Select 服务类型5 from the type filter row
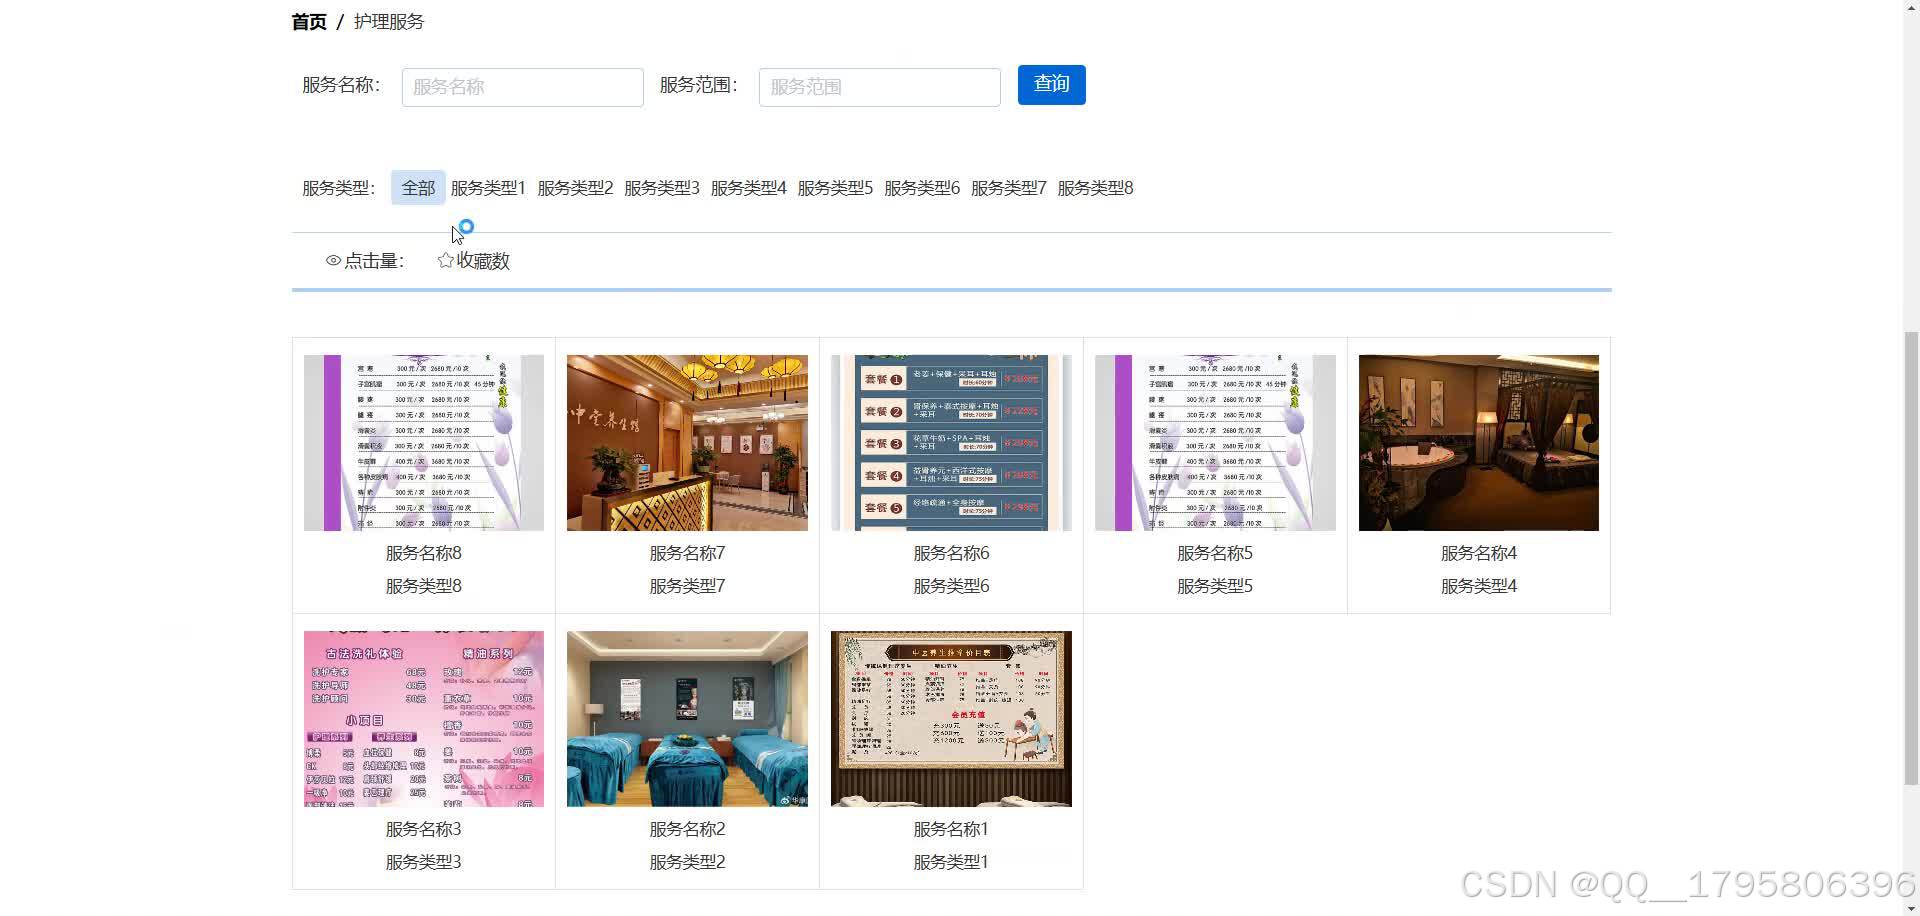Screen dimensions: 1920x916 tap(836, 187)
